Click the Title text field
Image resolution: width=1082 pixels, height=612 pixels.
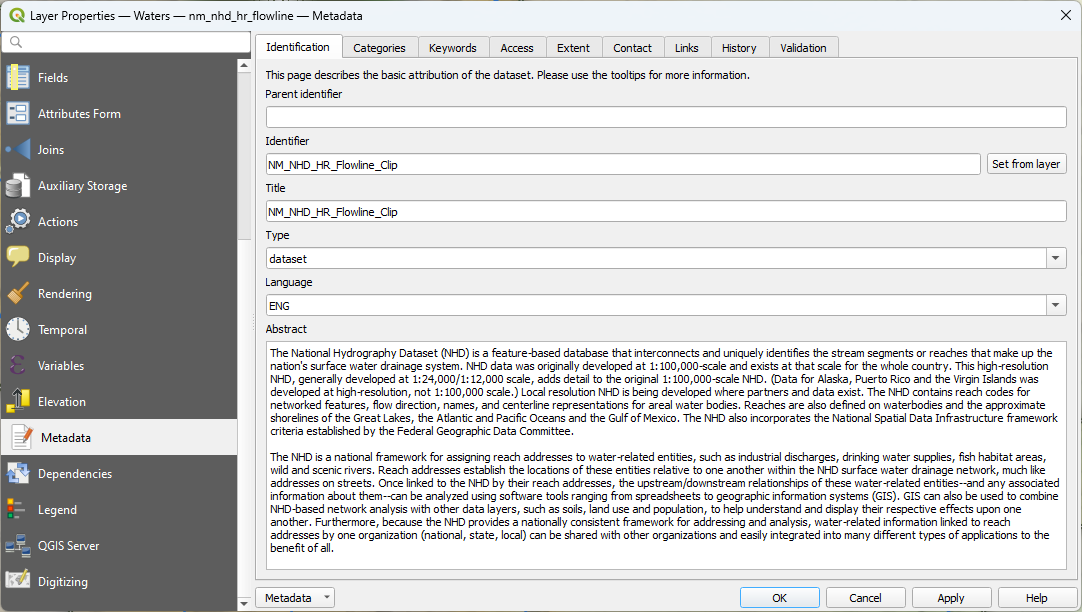click(666, 211)
